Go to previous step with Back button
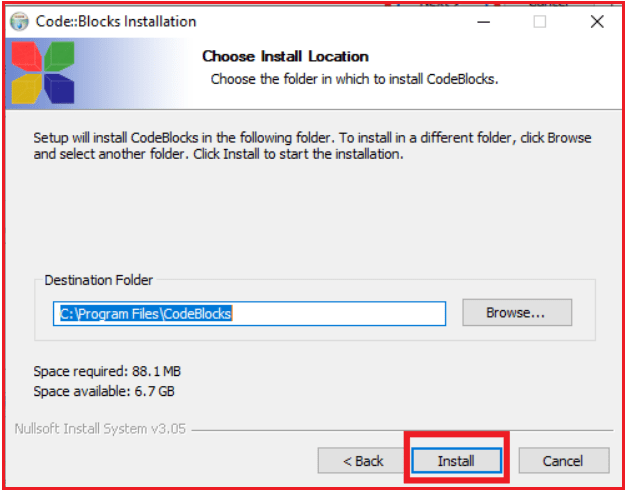 click(362, 461)
